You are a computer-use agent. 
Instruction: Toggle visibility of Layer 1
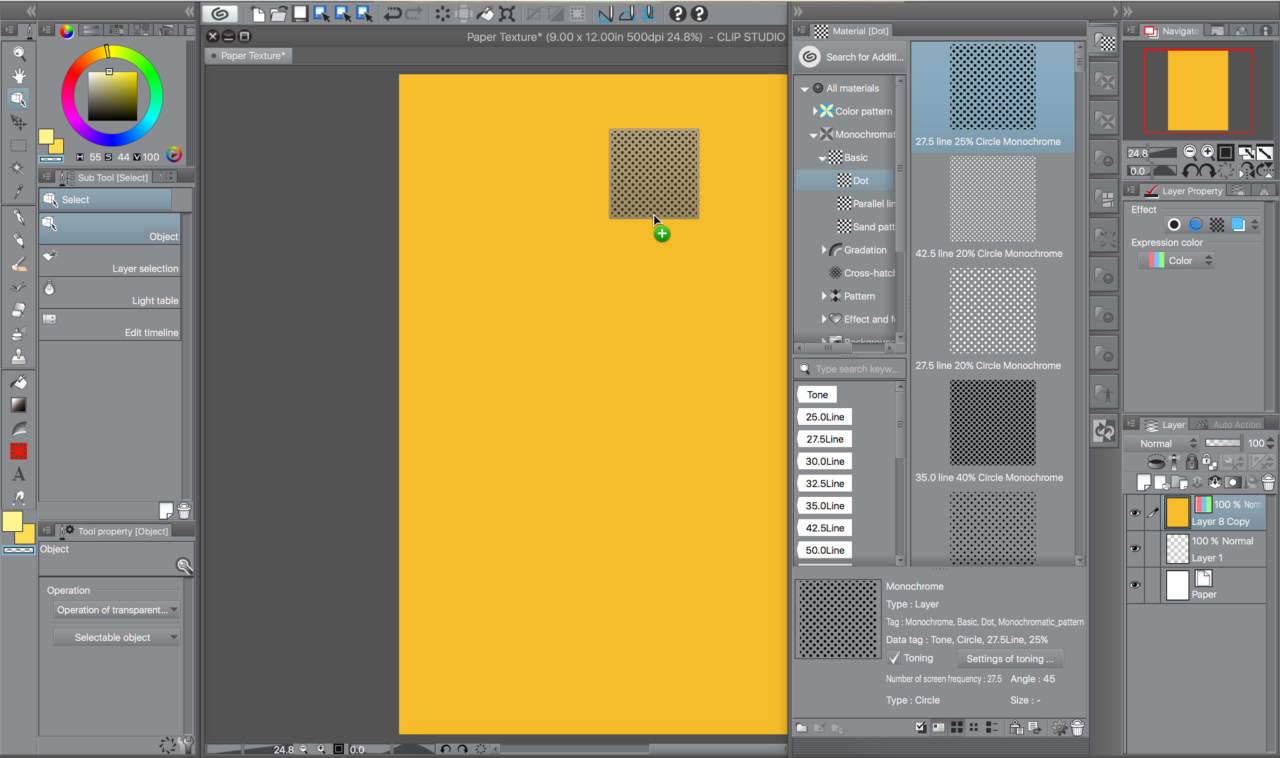(x=1136, y=548)
